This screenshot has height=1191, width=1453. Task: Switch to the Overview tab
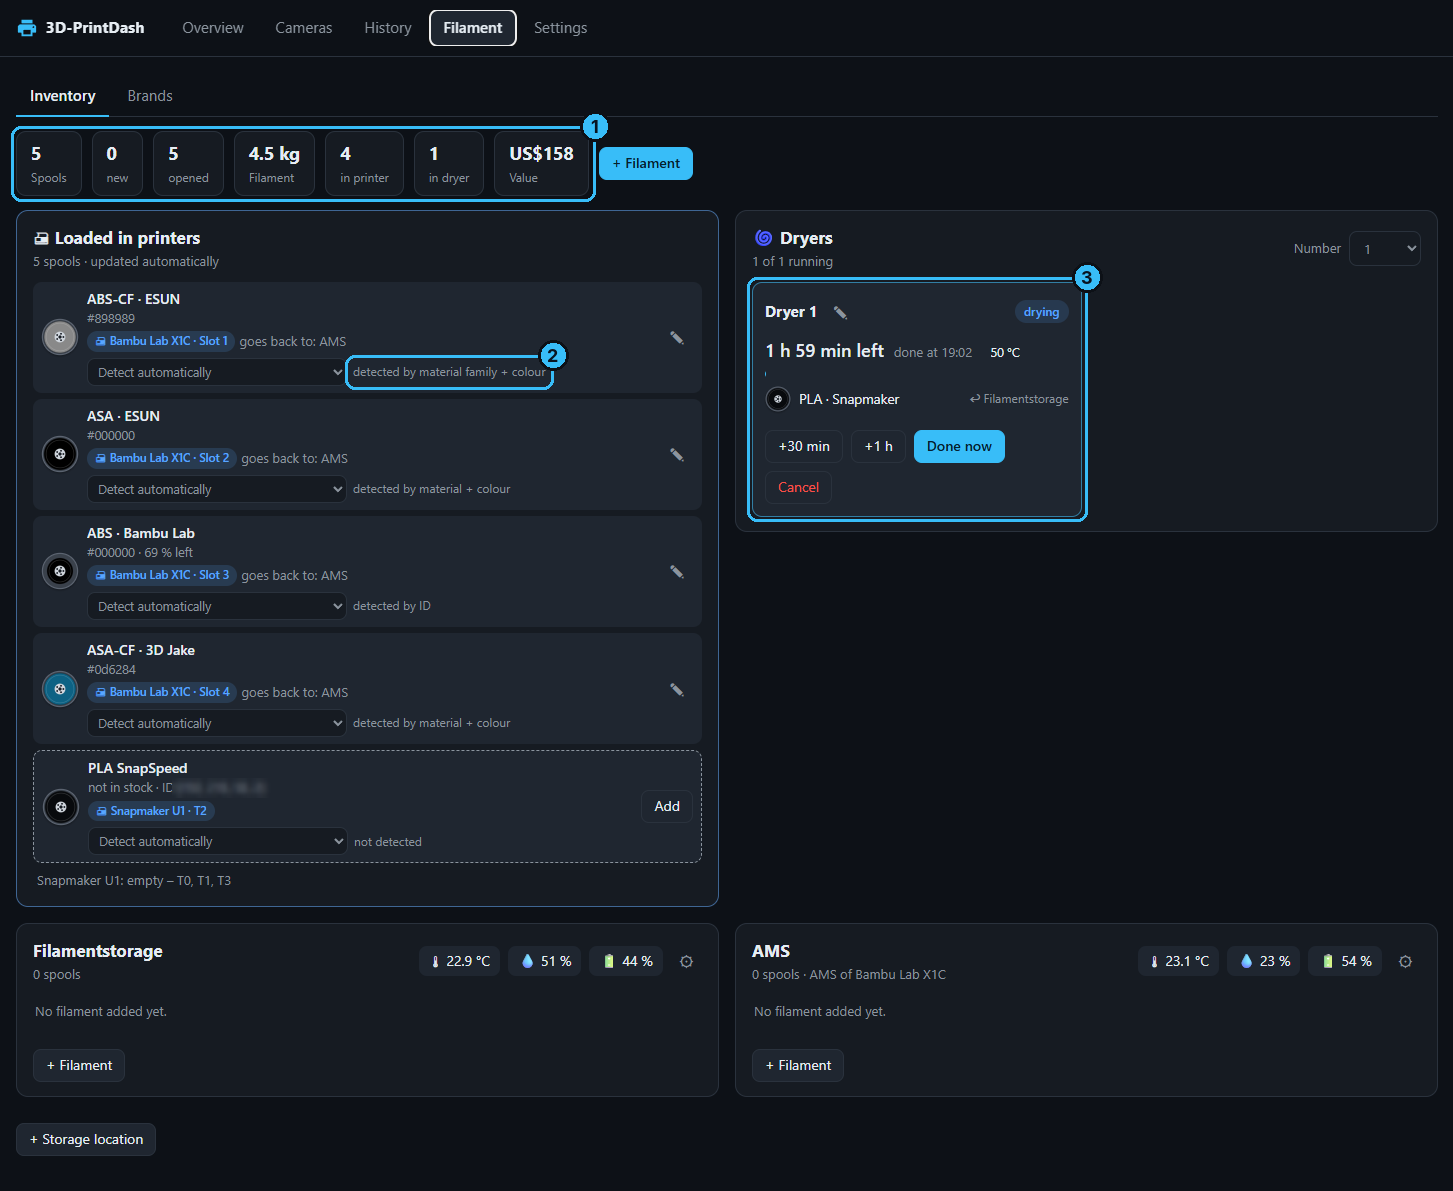[213, 28]
